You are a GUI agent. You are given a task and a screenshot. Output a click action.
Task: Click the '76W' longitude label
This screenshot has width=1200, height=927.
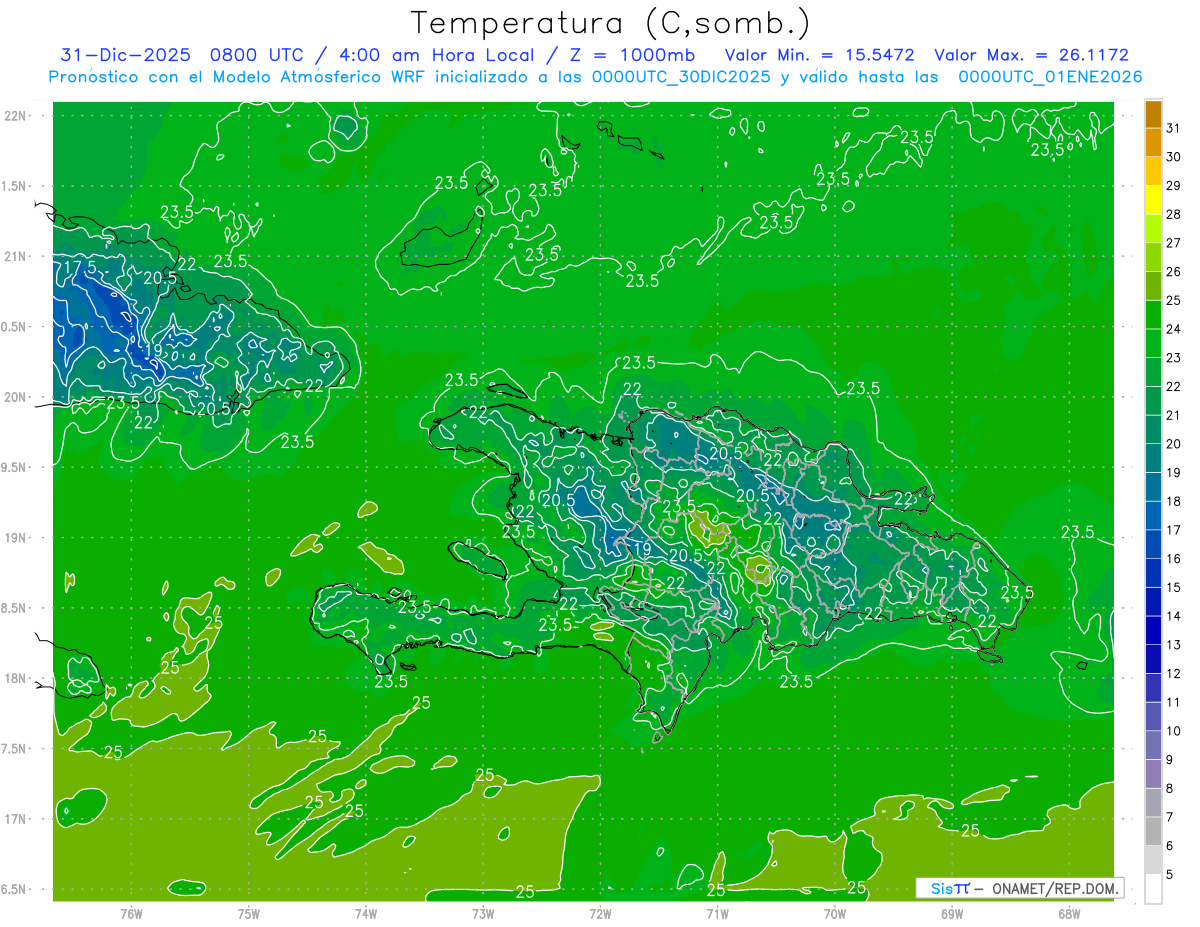click(131, 913)
